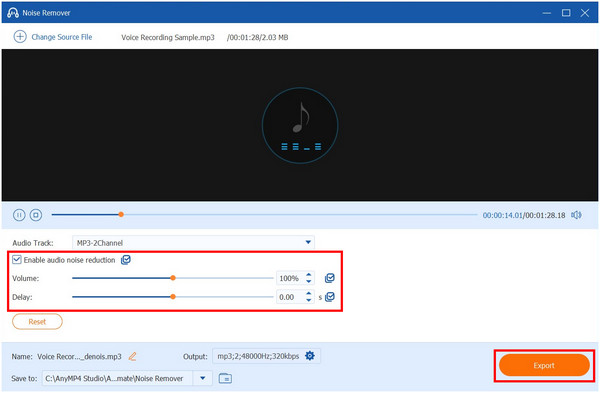Image resolution: width=600 pixels, height=393 pixels.
Task: Increase Volume with the up arrow
Action: [x=309, y=275]
